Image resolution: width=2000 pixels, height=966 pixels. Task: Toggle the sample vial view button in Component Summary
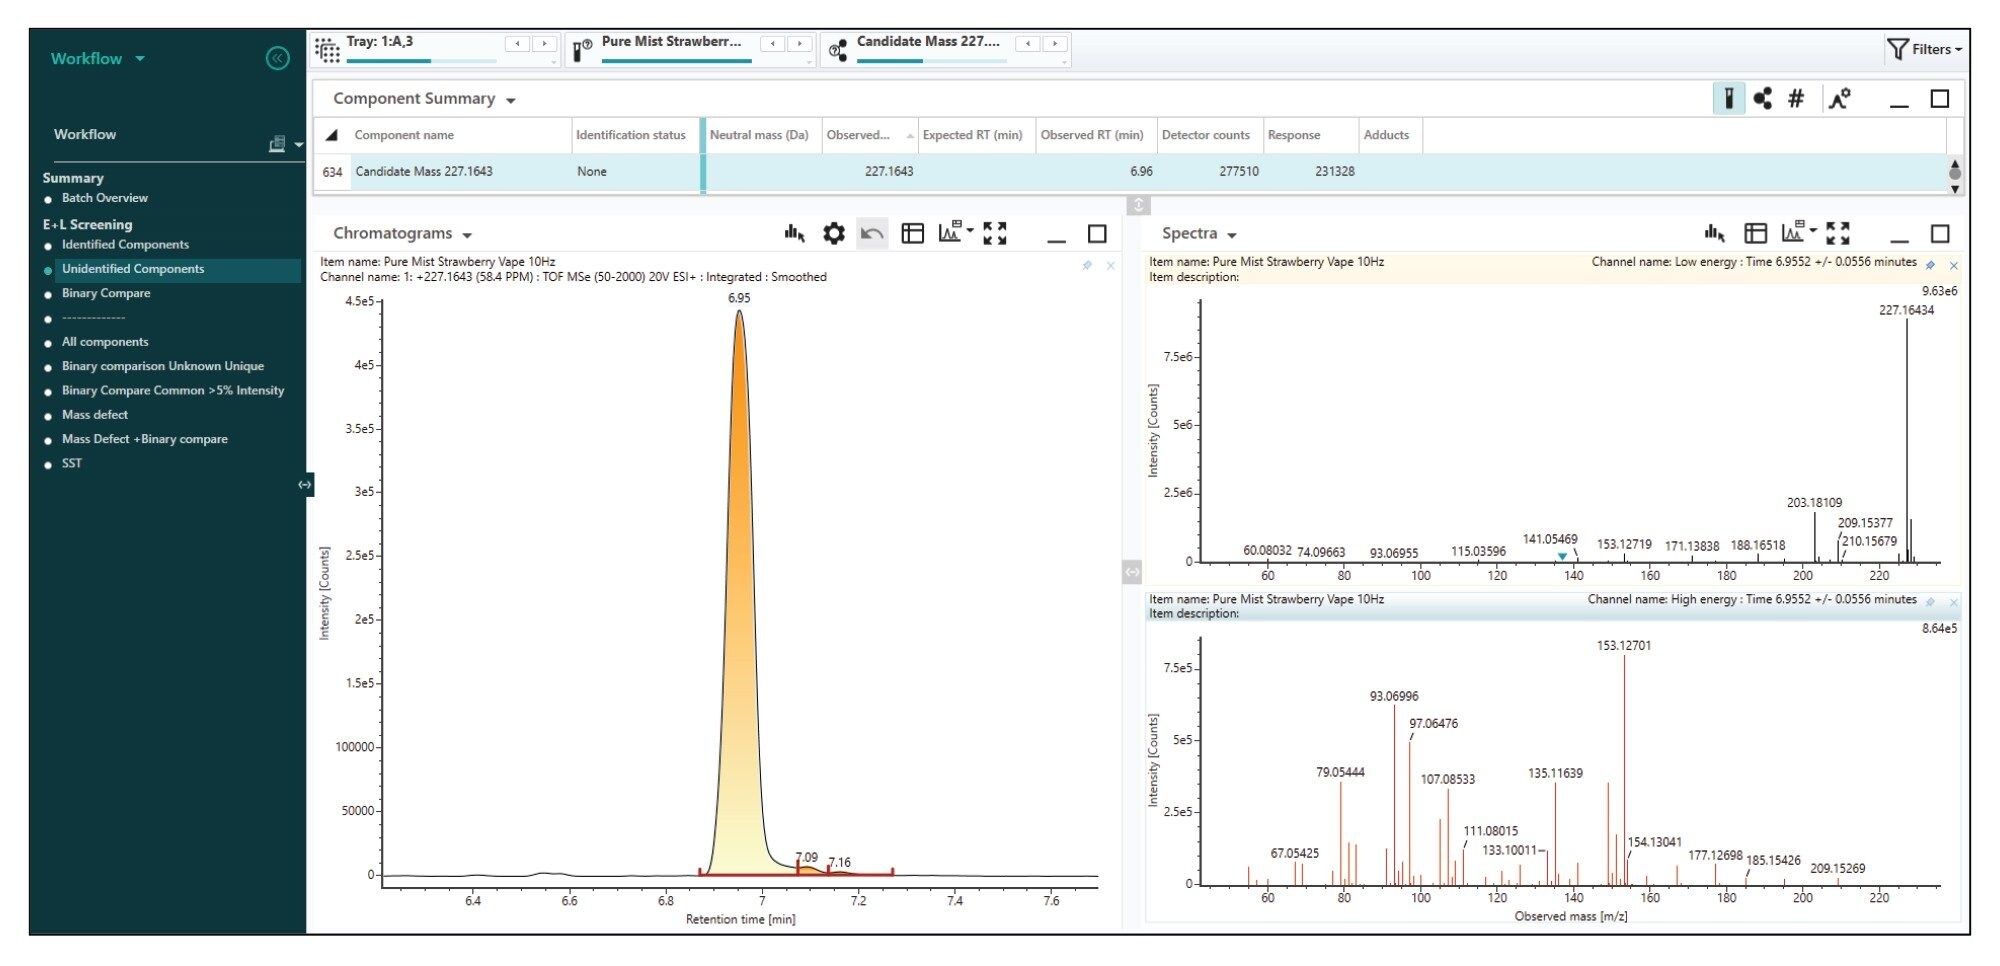pyautogui.click(x=1728, y=98)
